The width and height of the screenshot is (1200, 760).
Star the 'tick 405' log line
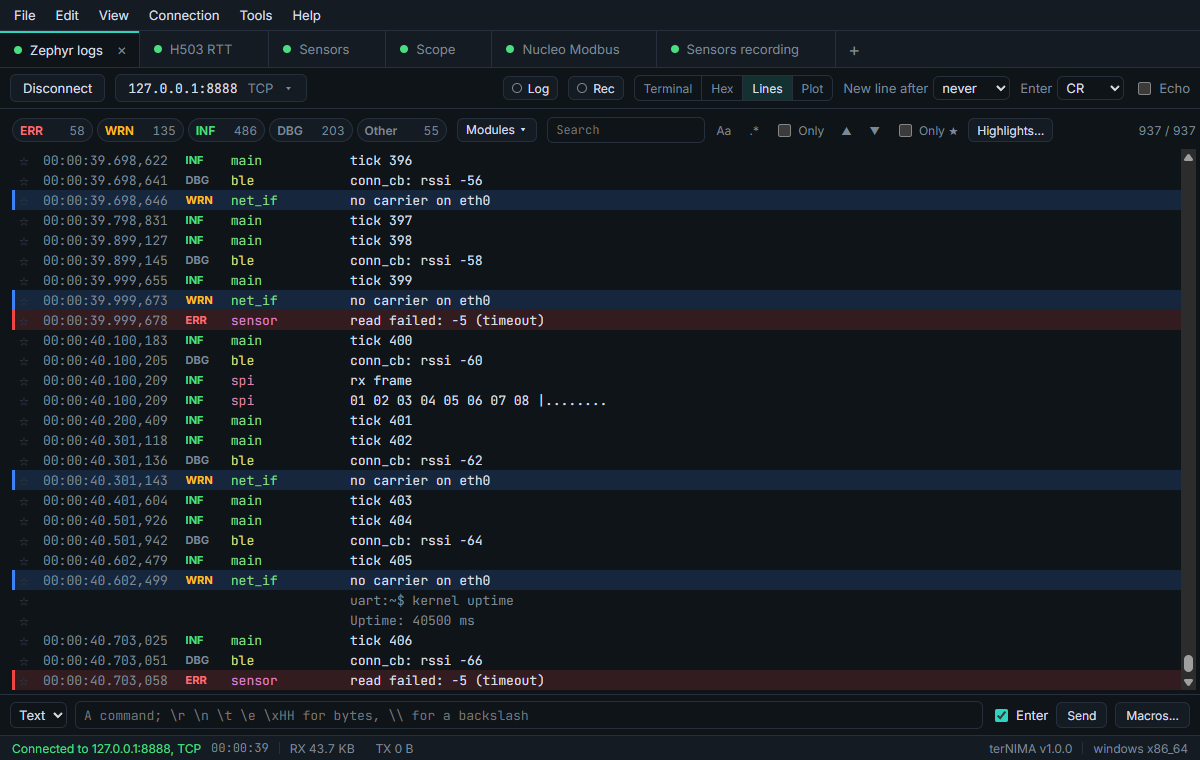(x=24, y=561)
